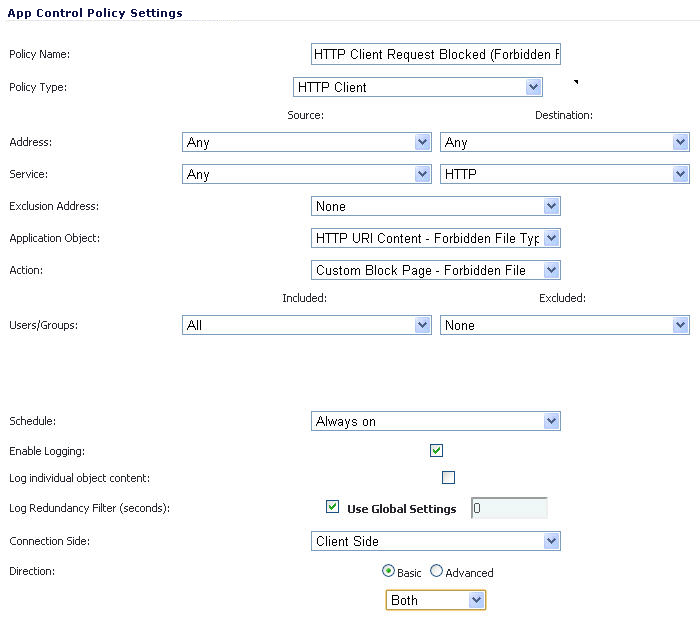Viewport: 700px width, 619px height.
Task: Open the Source Service dropdown
Action: pos(307,174)
